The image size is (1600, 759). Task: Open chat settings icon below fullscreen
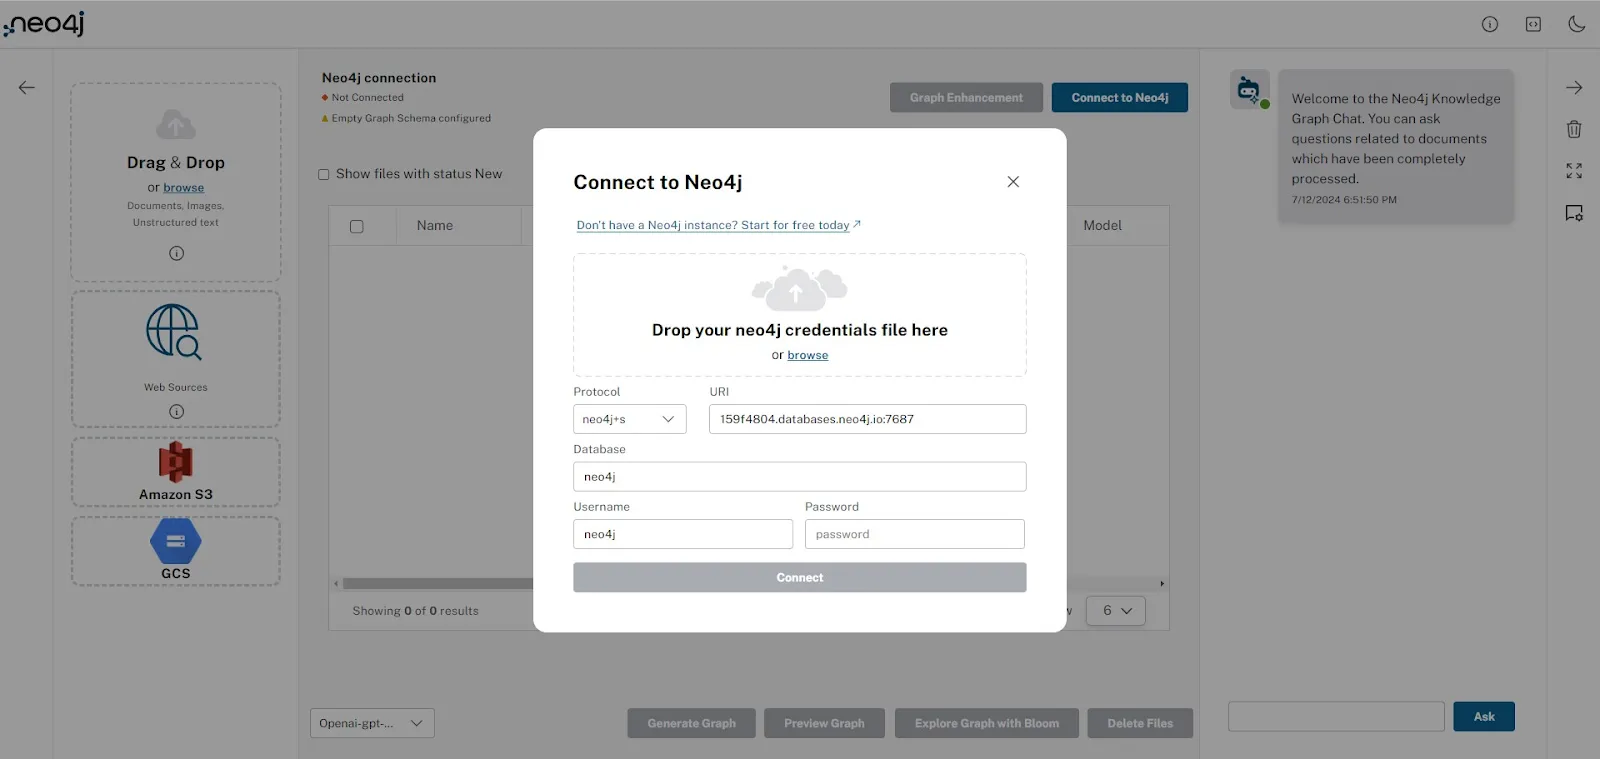click(x=1574, y=213)
